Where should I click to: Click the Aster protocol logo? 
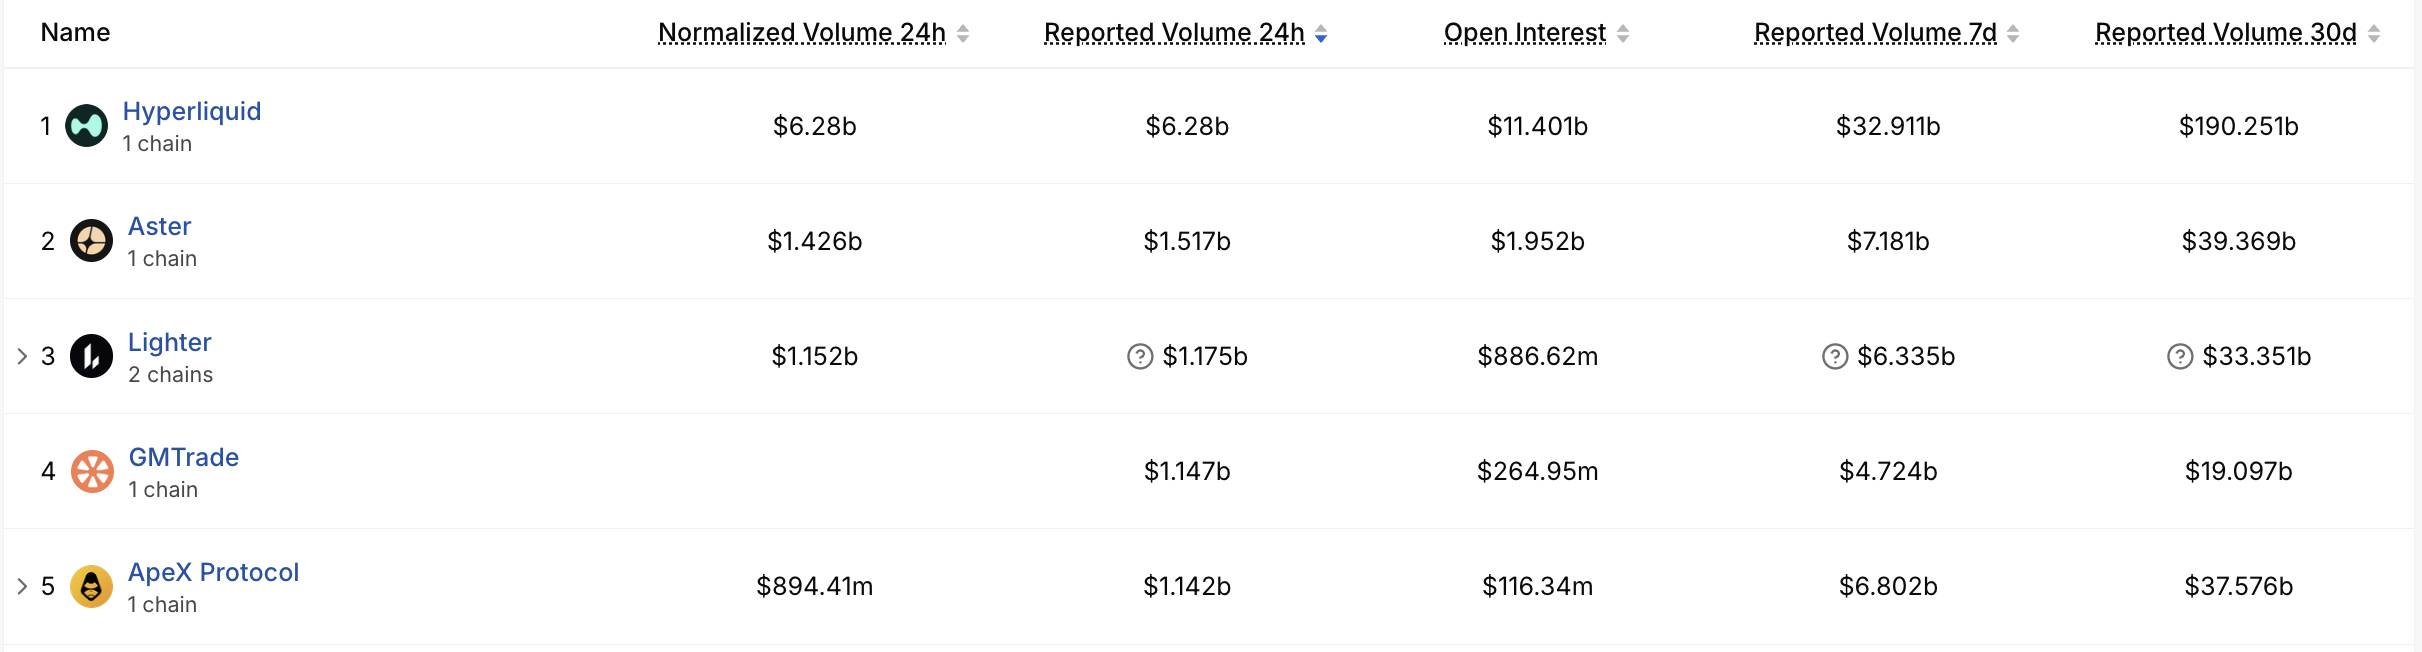tap(91, 241)
